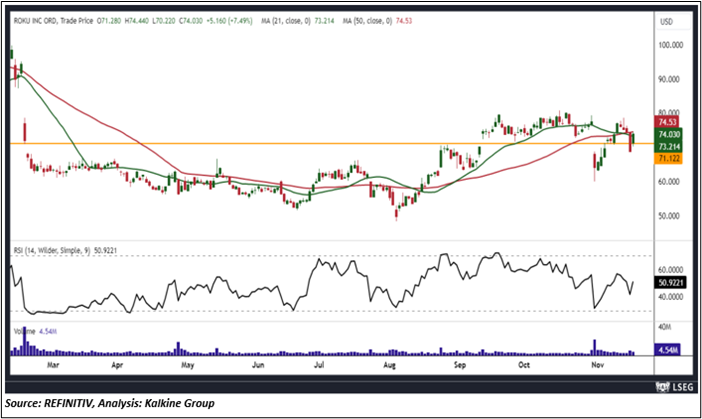Click the 40M volume axis label
Image resolution: width=702 pixels, height=419 pixels.
point(665,327)
